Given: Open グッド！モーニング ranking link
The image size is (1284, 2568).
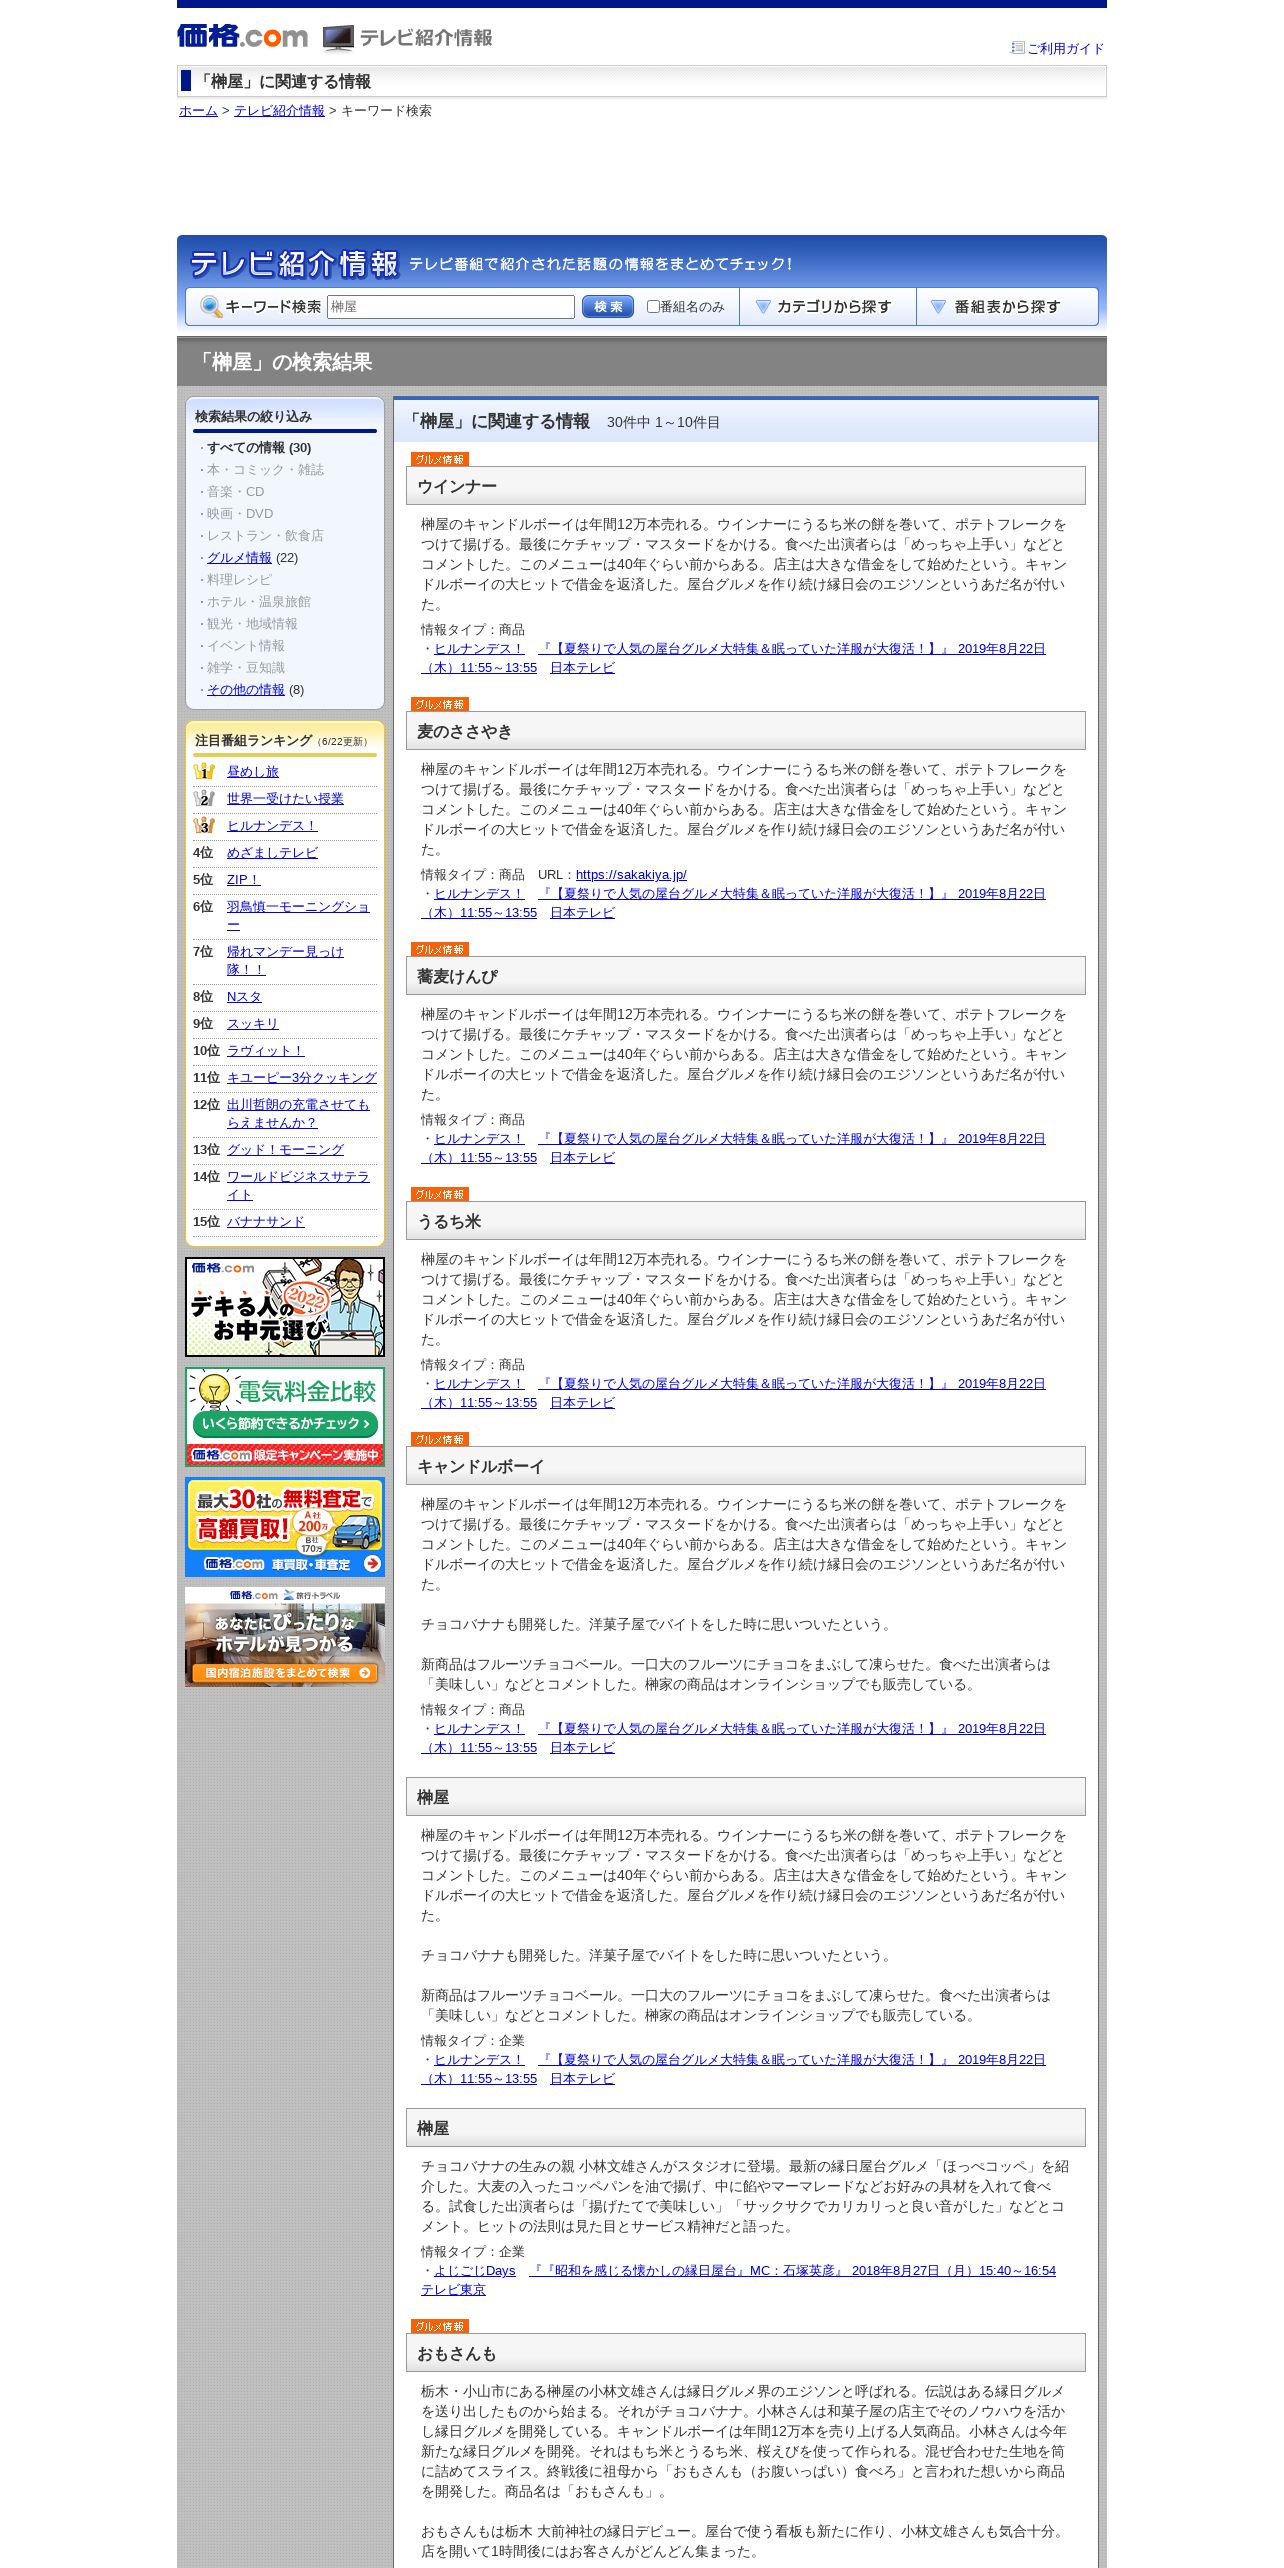Looking at the screenshot, I should click(285, 1150).
